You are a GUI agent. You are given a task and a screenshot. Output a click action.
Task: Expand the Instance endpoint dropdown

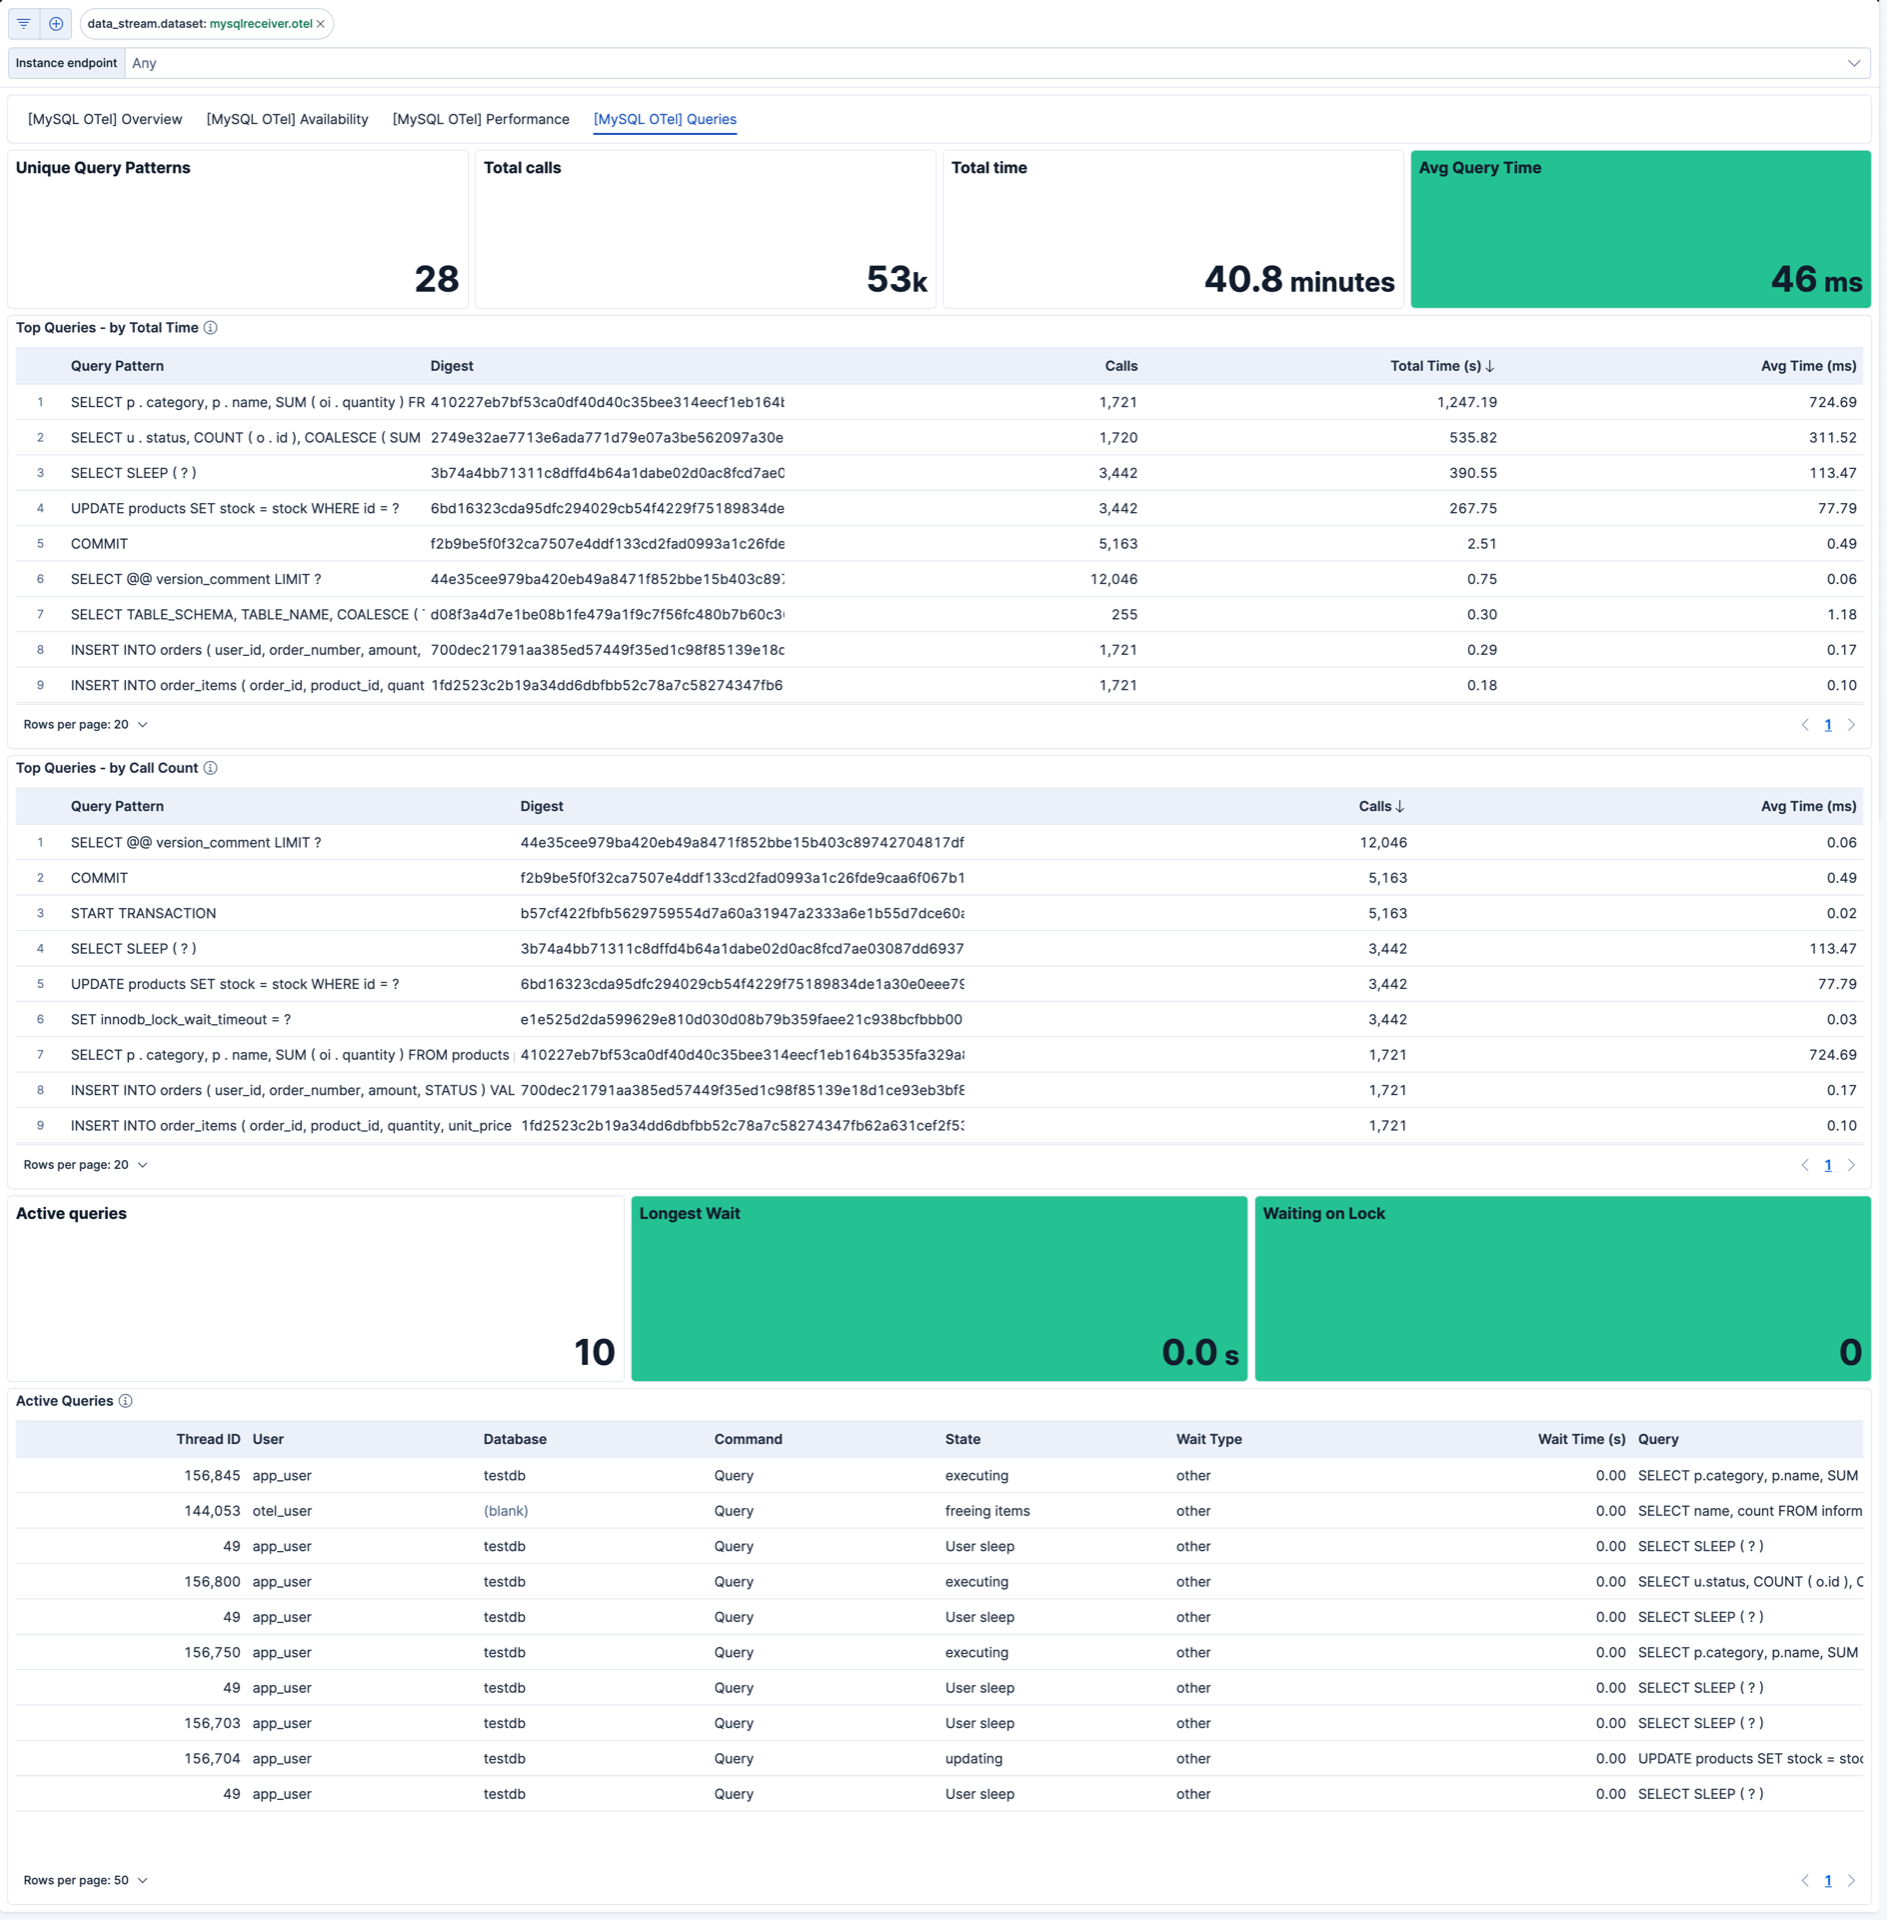point(1853,63)
